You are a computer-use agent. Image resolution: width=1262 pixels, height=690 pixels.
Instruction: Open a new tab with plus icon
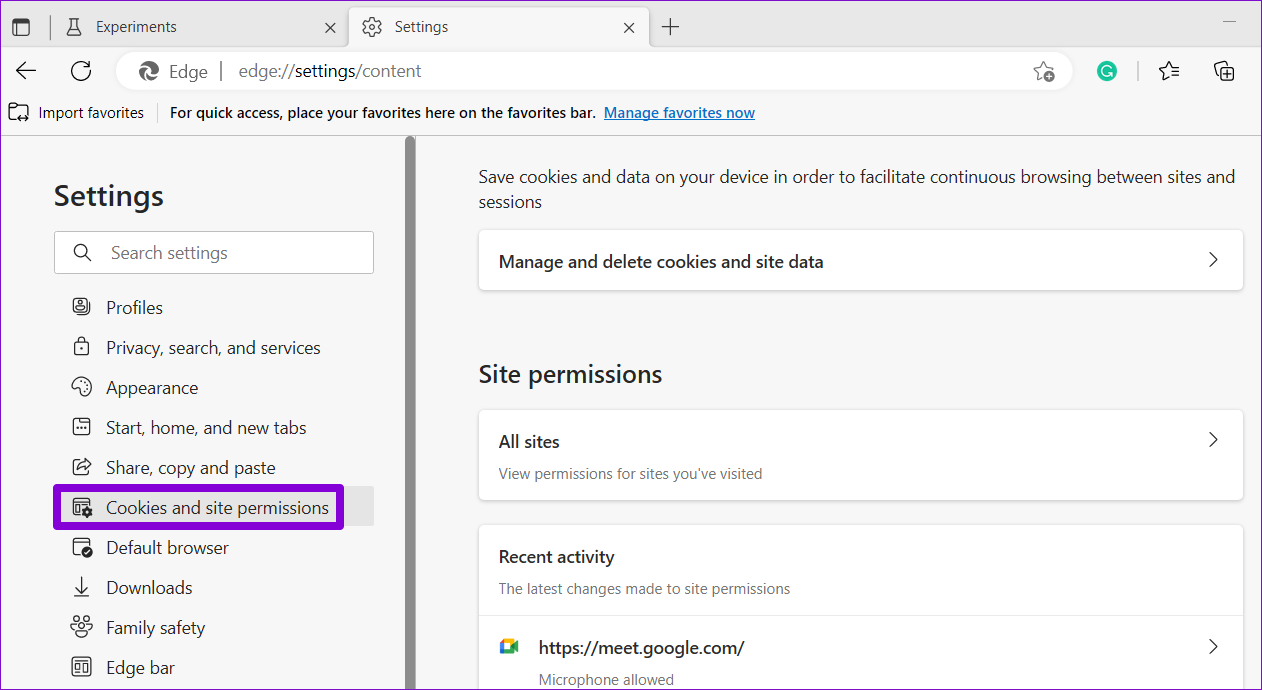[x=670, y=27]
